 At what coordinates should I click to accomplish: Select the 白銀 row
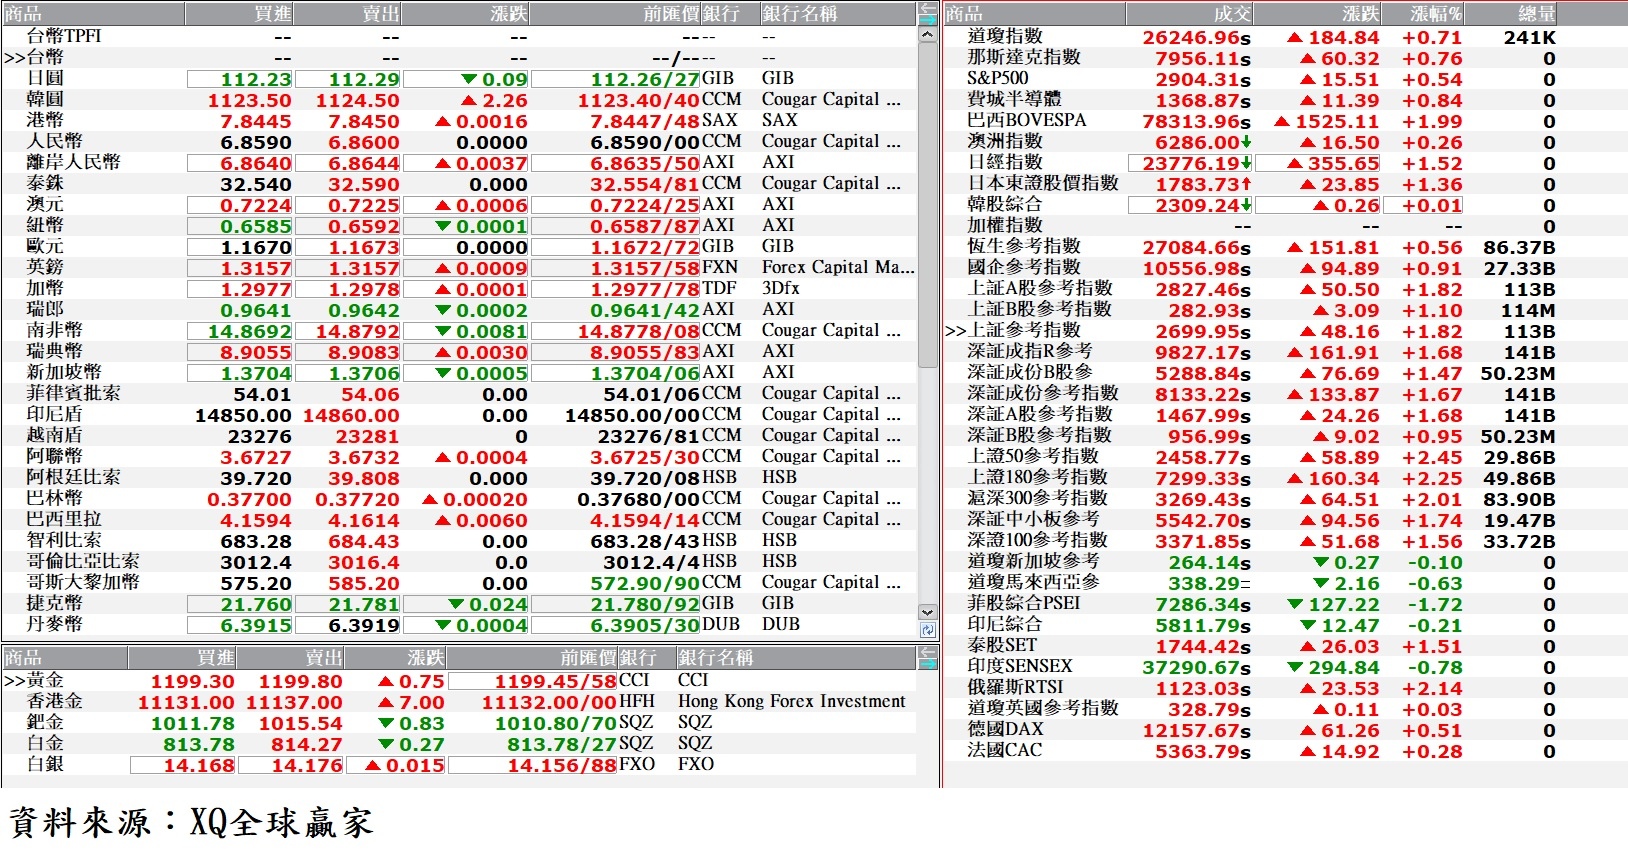pyautogui.click(x=459, y=764)
